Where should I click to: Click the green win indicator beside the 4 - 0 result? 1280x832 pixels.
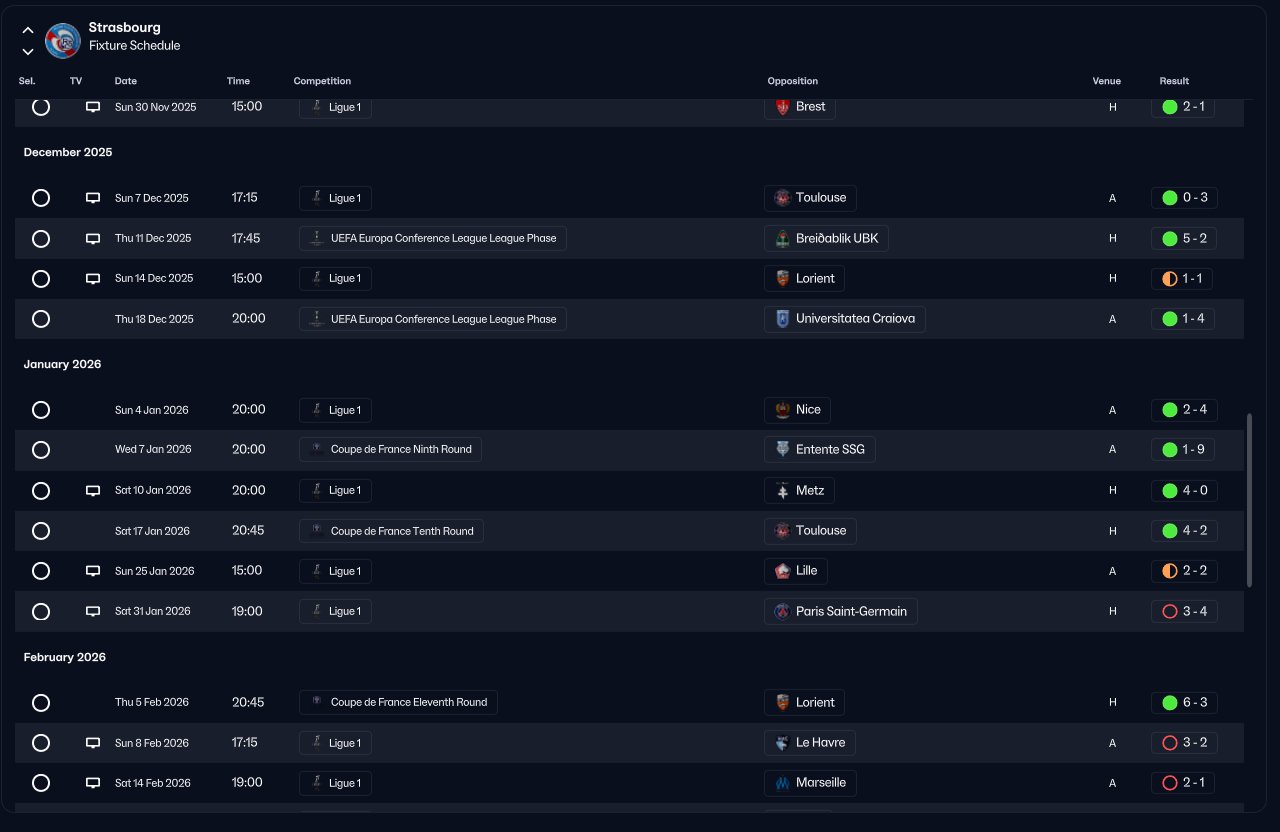[x=1170, y=491]
